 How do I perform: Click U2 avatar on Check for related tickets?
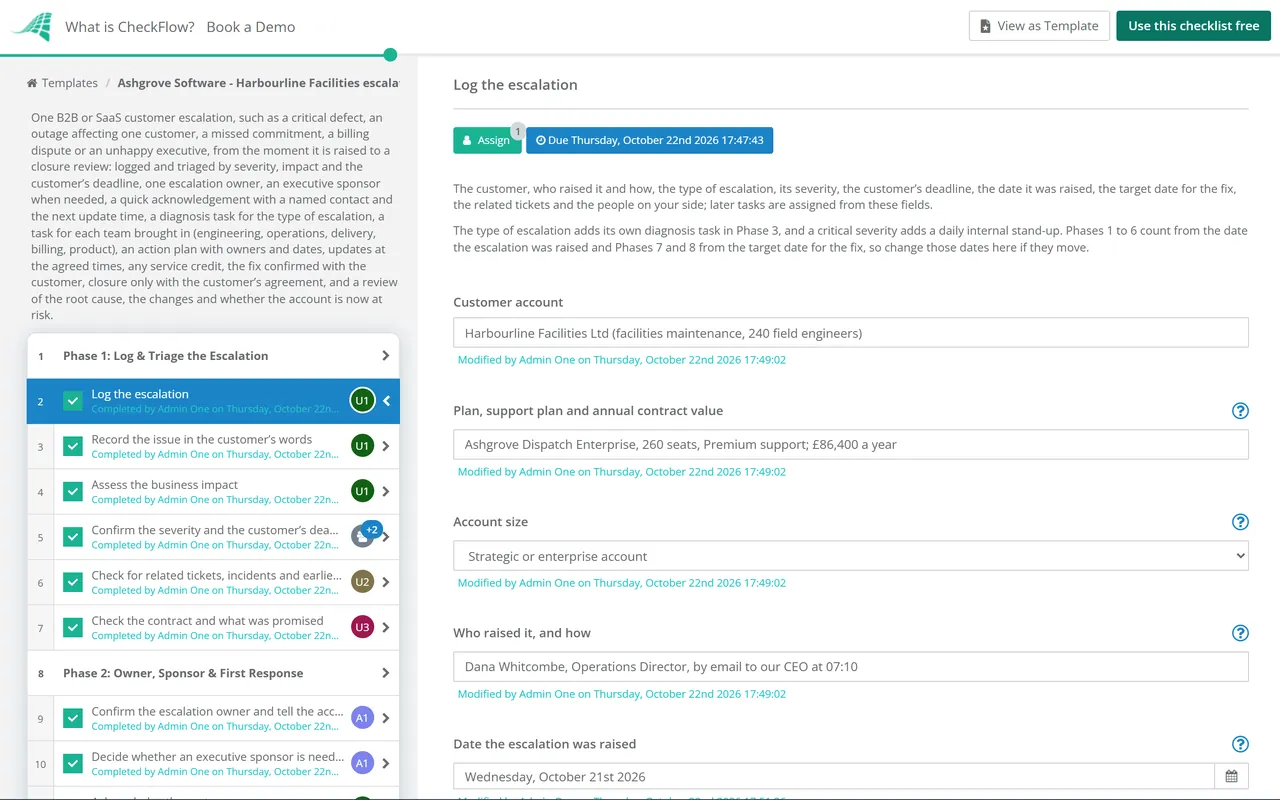(x=362, y=582)
